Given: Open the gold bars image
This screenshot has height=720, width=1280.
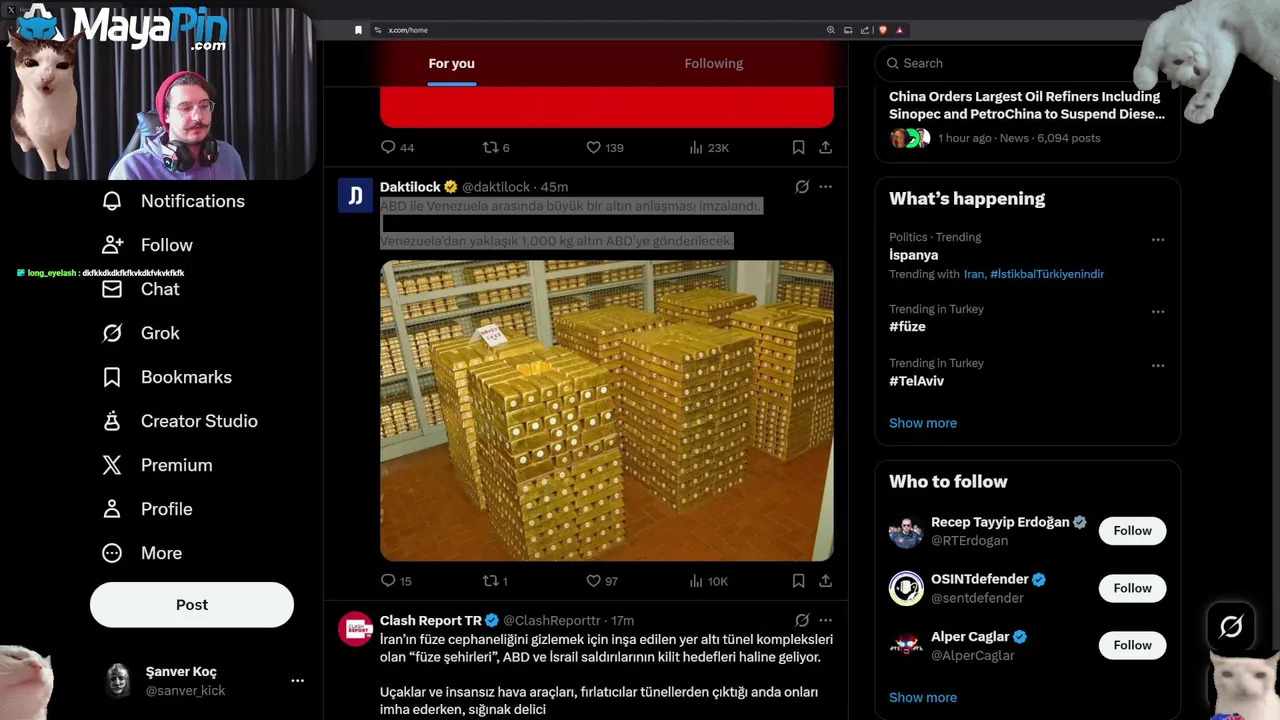Looking at the screenshot, I should click(x=607, y=411).
